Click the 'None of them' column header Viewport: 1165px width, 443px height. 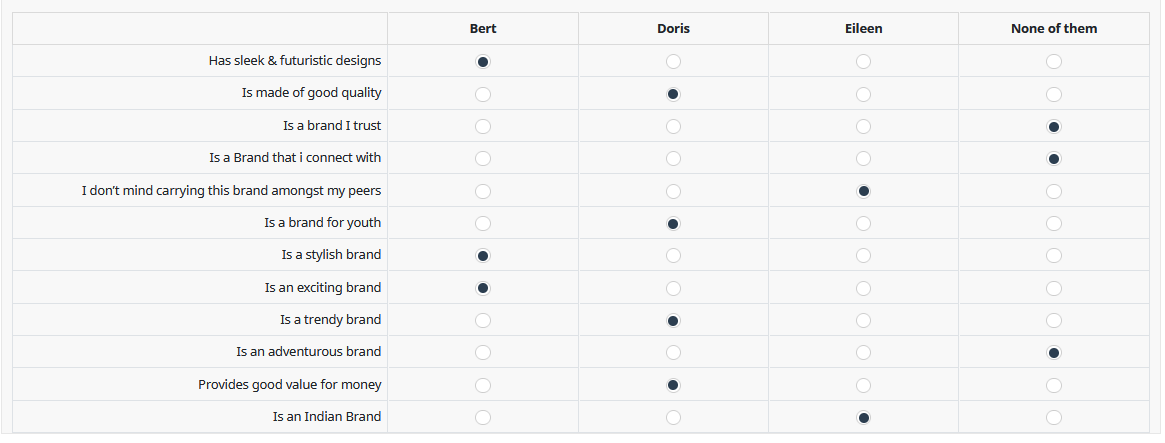pos(1053,28)
